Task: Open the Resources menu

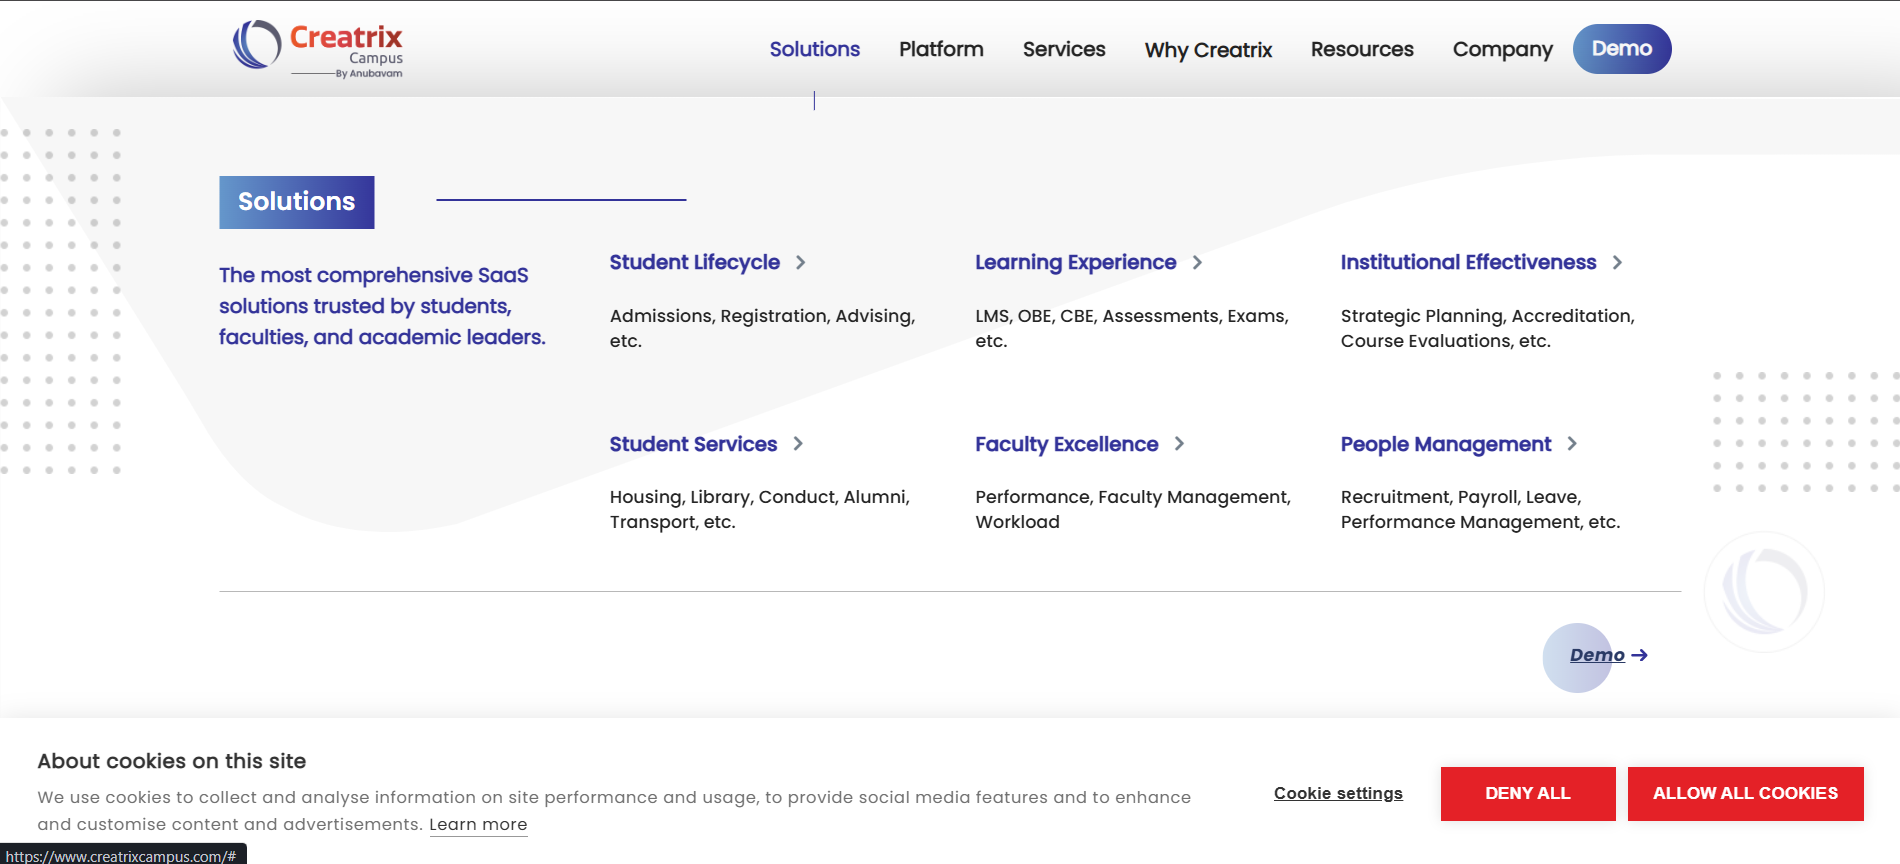Action: click(1362, 49)
